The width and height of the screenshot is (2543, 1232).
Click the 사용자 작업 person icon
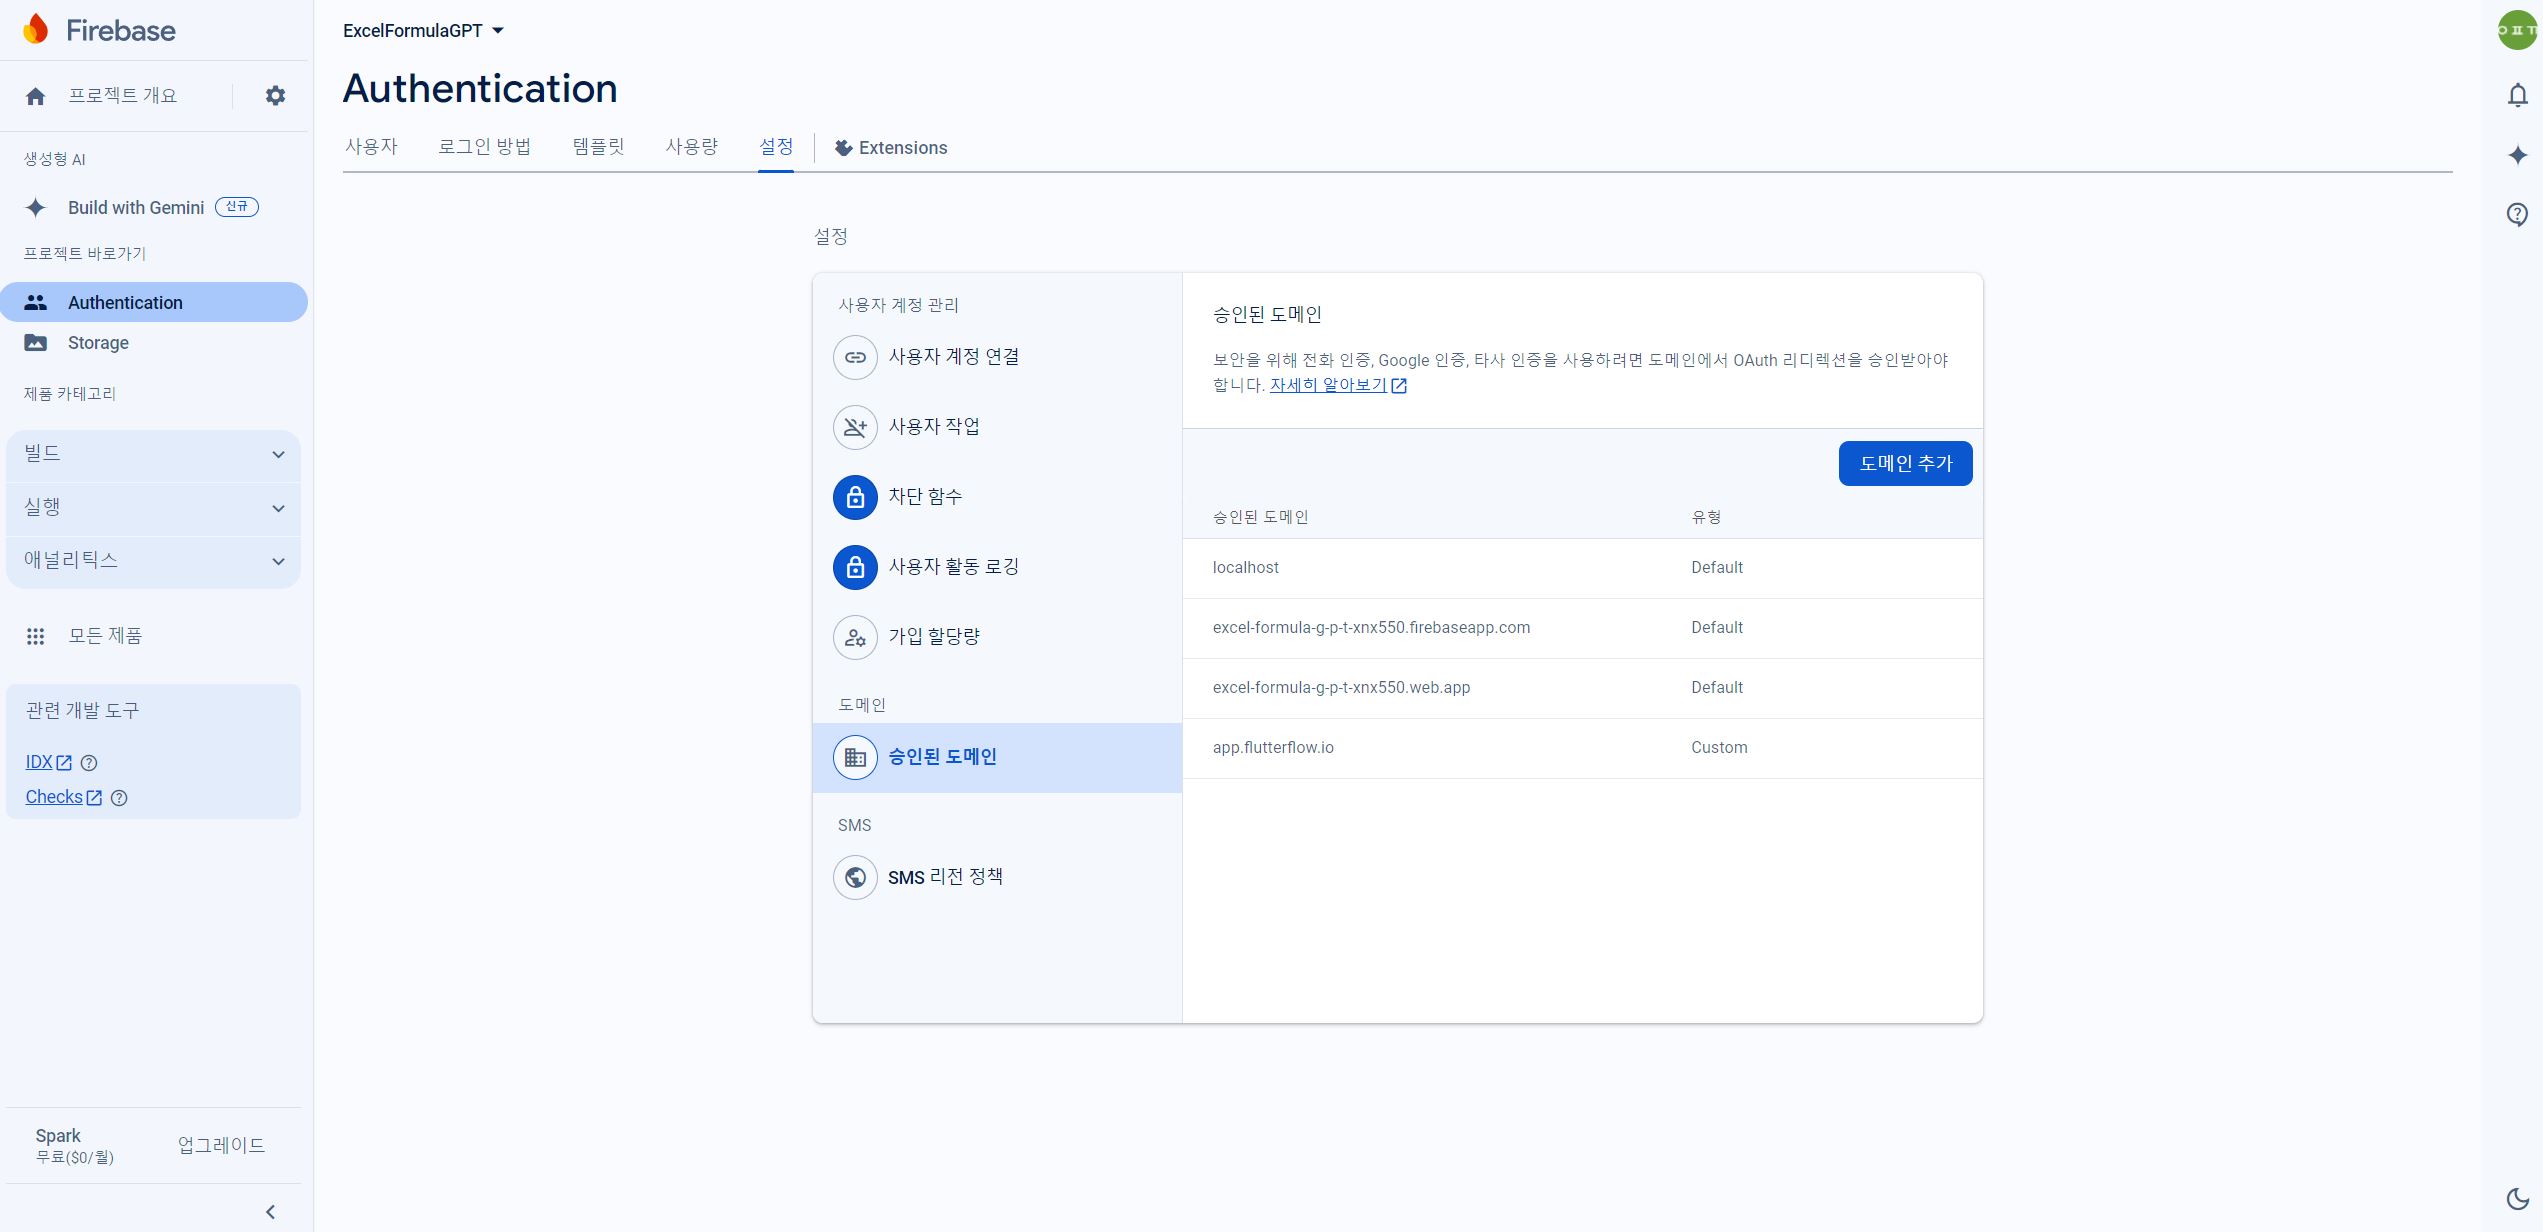(x=855, y=427)
